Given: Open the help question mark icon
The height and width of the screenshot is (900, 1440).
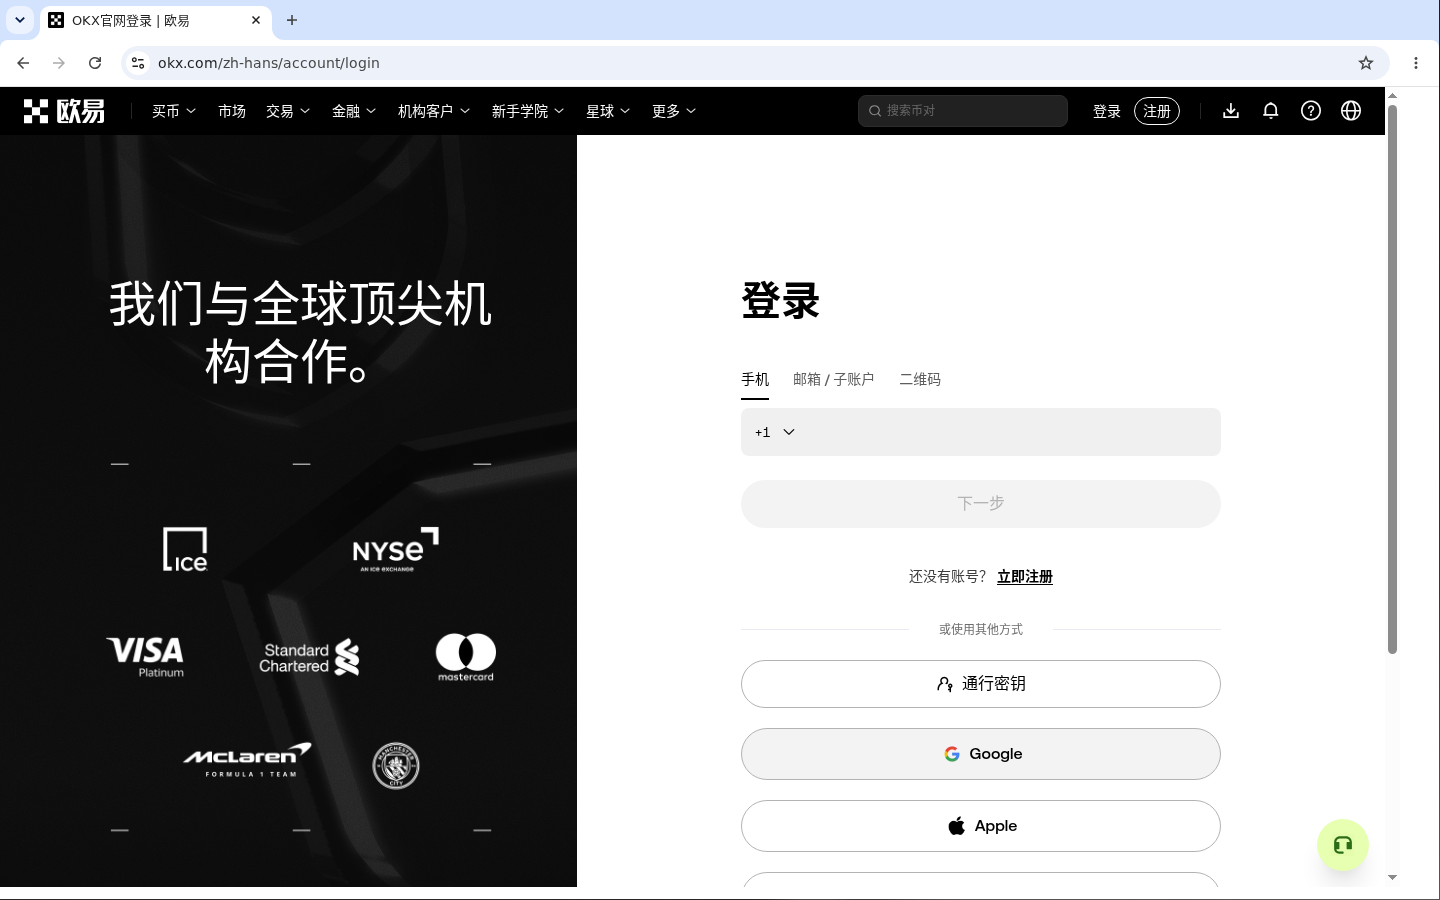Looking at the screenshot, I should tap(1311, 111).
